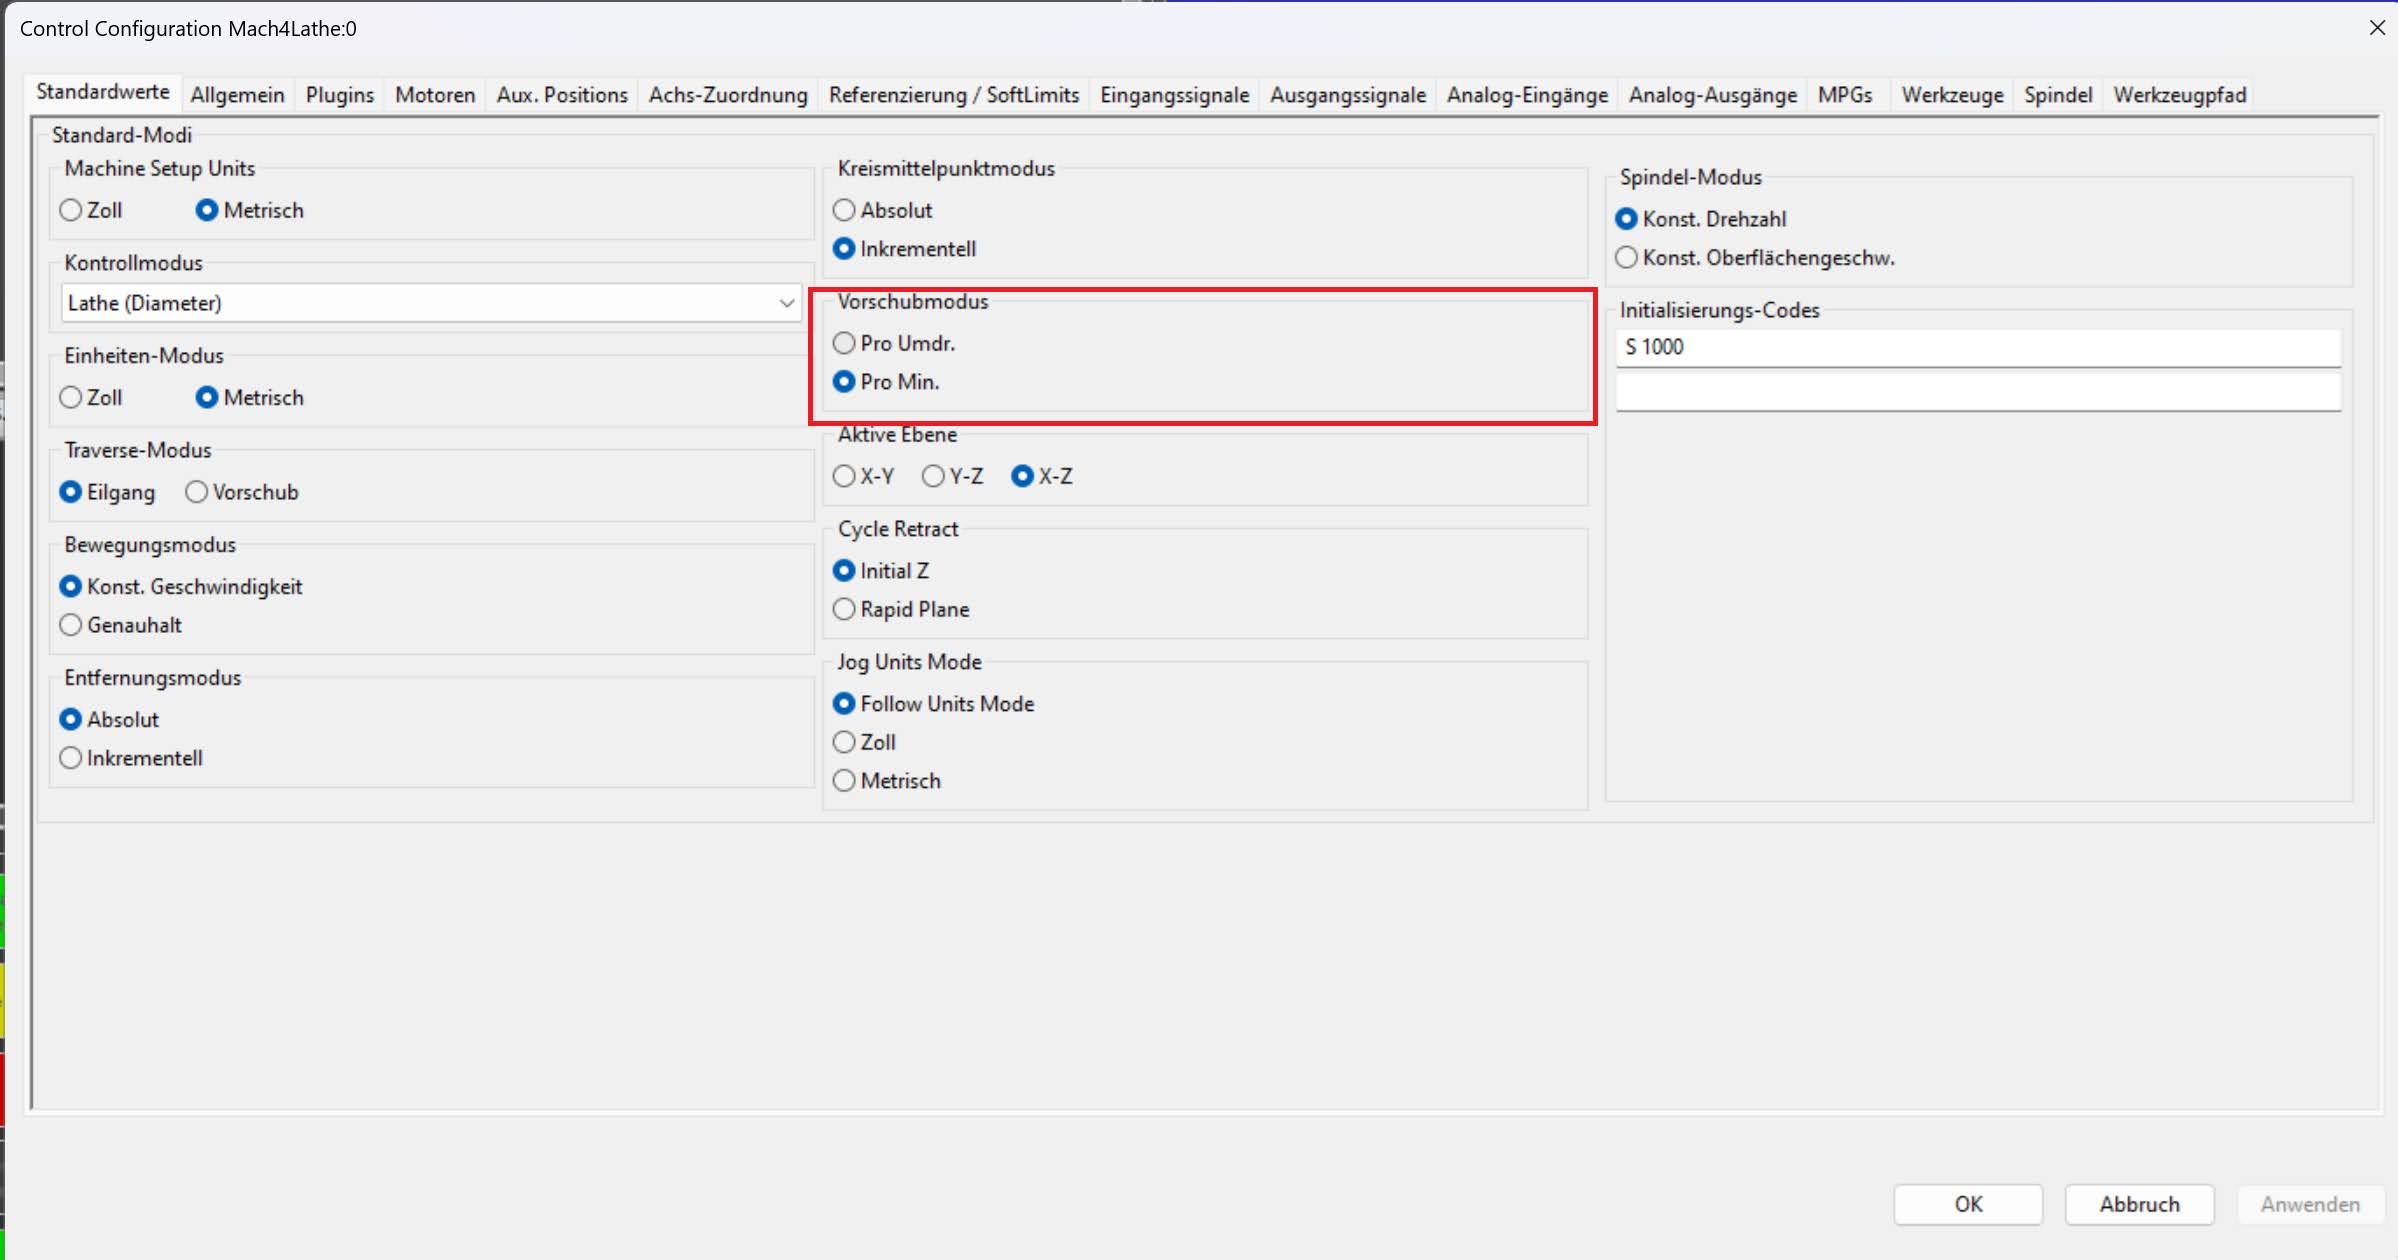Image resolution: width=2398 pixels, height=1260 pixels.
Task: Open the Referenzierung / SoftLimits tab
Action: coord(954,95)
